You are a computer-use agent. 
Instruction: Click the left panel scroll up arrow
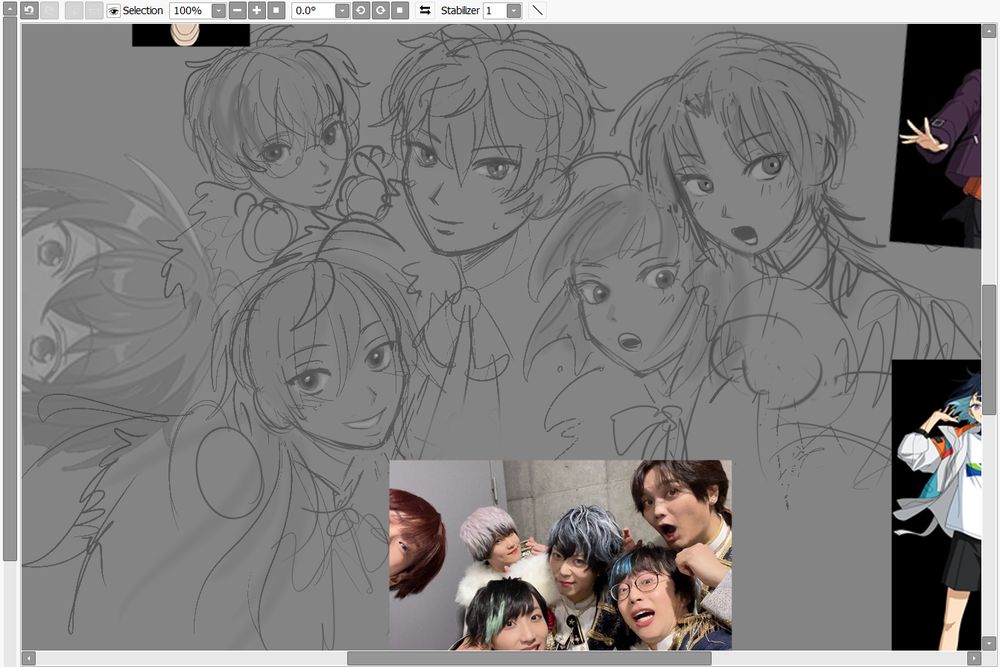pos(10,8)
